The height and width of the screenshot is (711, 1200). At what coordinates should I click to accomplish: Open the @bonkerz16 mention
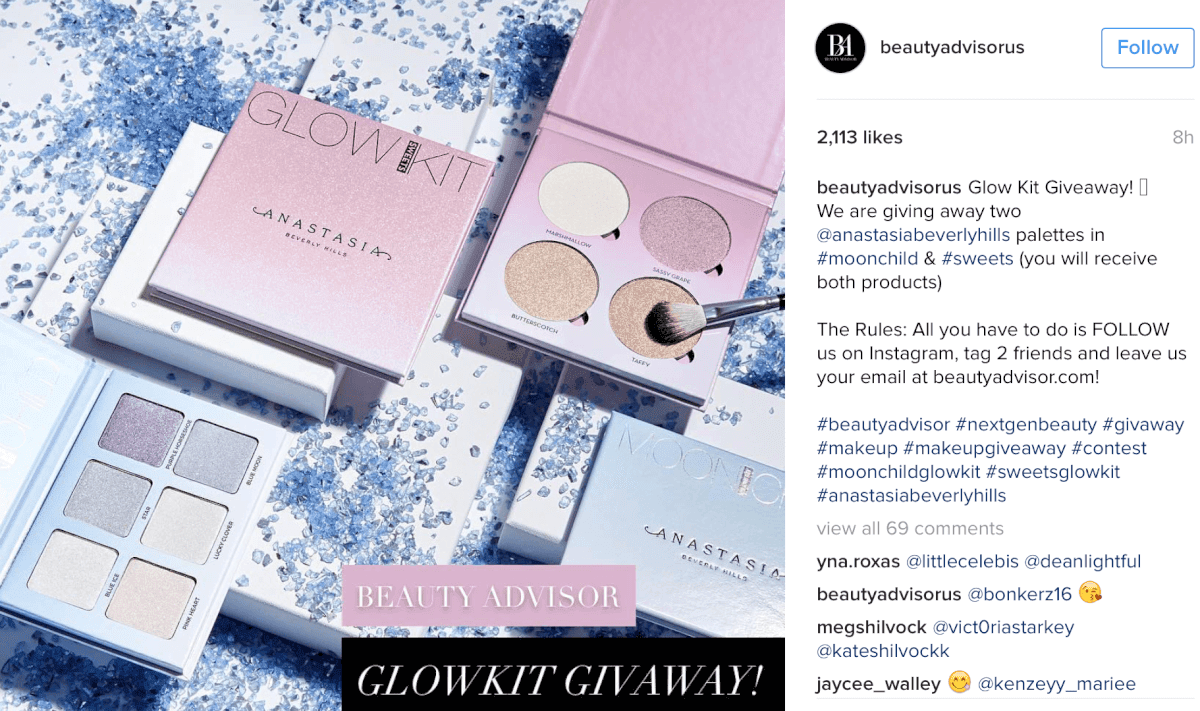tap(1019, 594)
